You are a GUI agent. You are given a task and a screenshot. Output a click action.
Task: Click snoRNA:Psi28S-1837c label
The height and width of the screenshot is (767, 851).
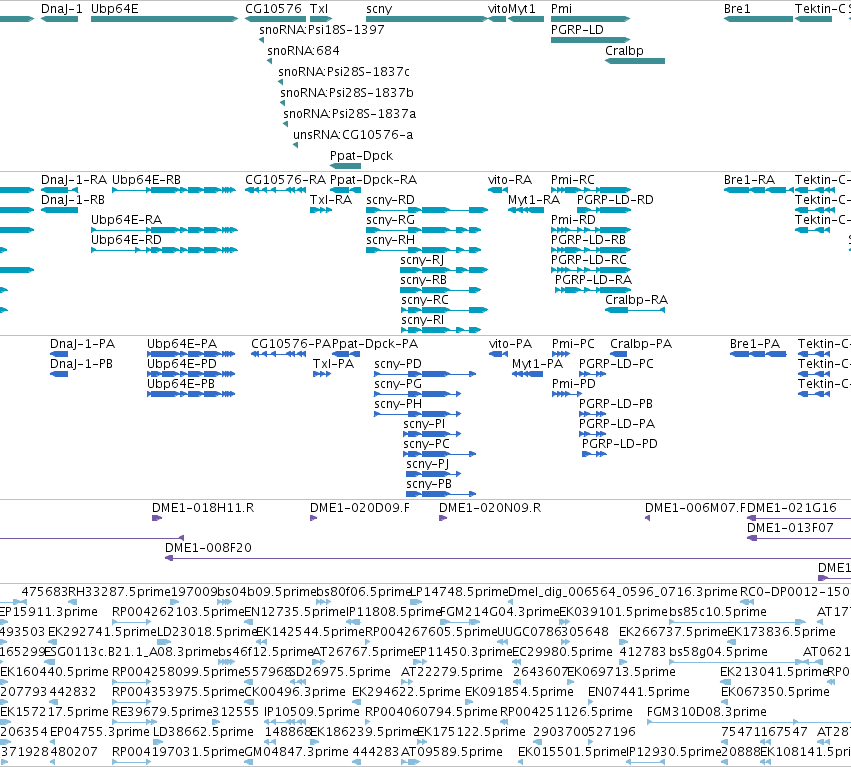point(344,72)
